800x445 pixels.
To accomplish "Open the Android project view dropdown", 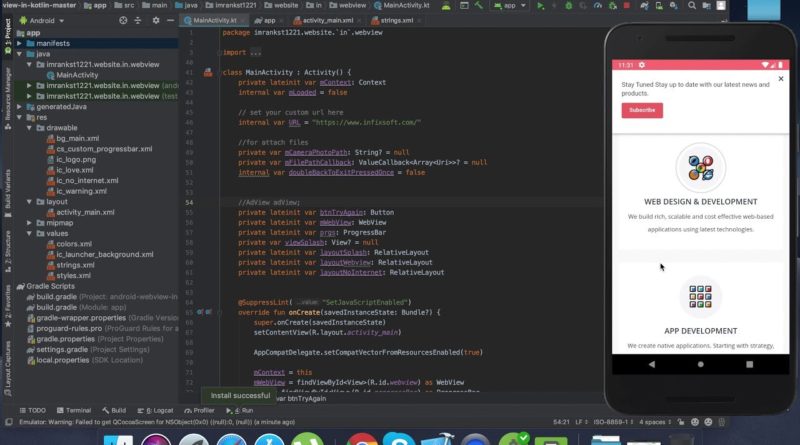I will (x=42, y=21).
